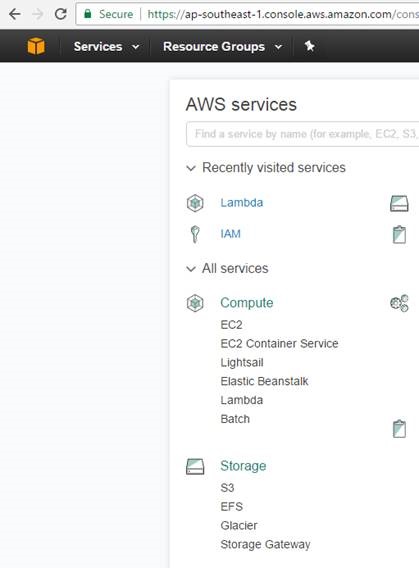
Task: Click the Find a service search field
Action: coord(302,134)
